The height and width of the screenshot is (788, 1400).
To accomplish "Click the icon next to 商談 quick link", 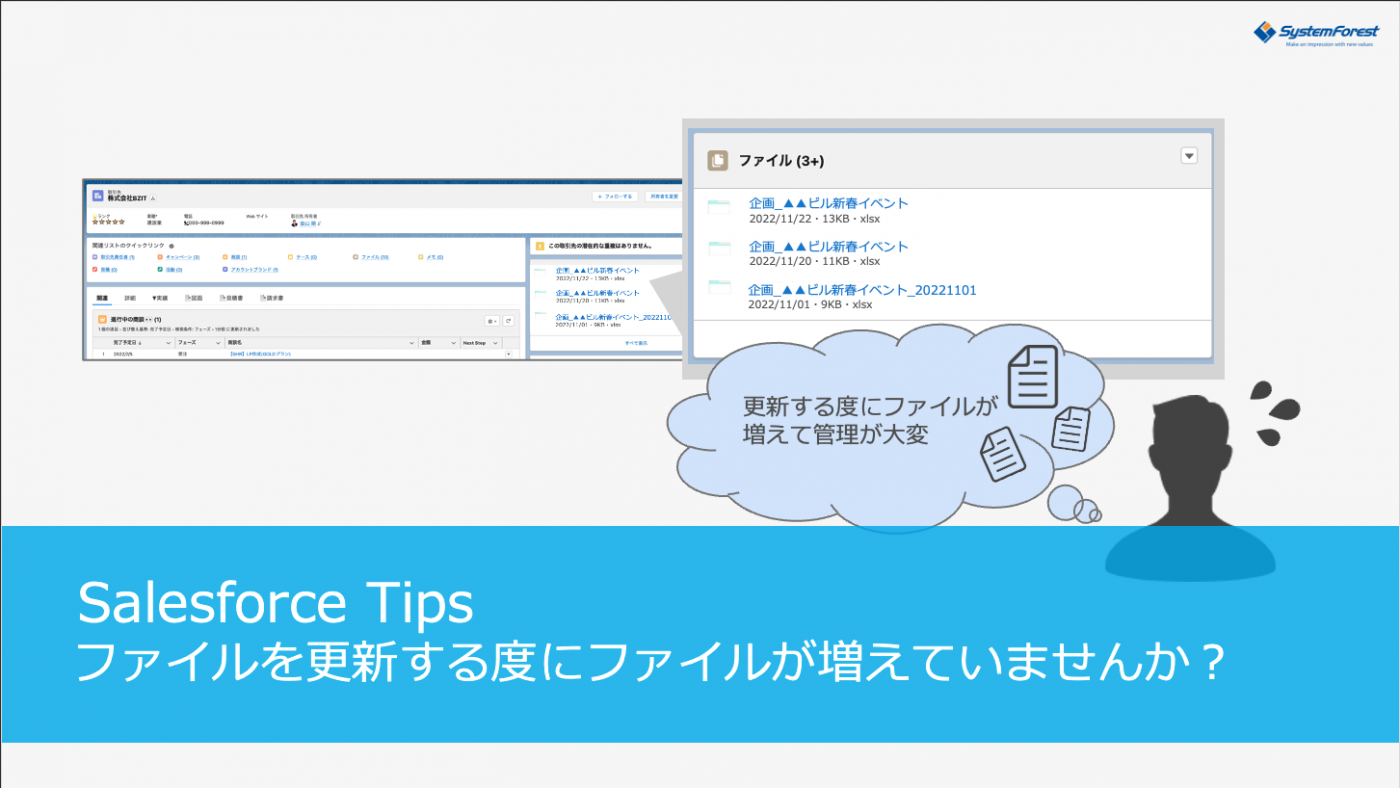I will 225,257.
